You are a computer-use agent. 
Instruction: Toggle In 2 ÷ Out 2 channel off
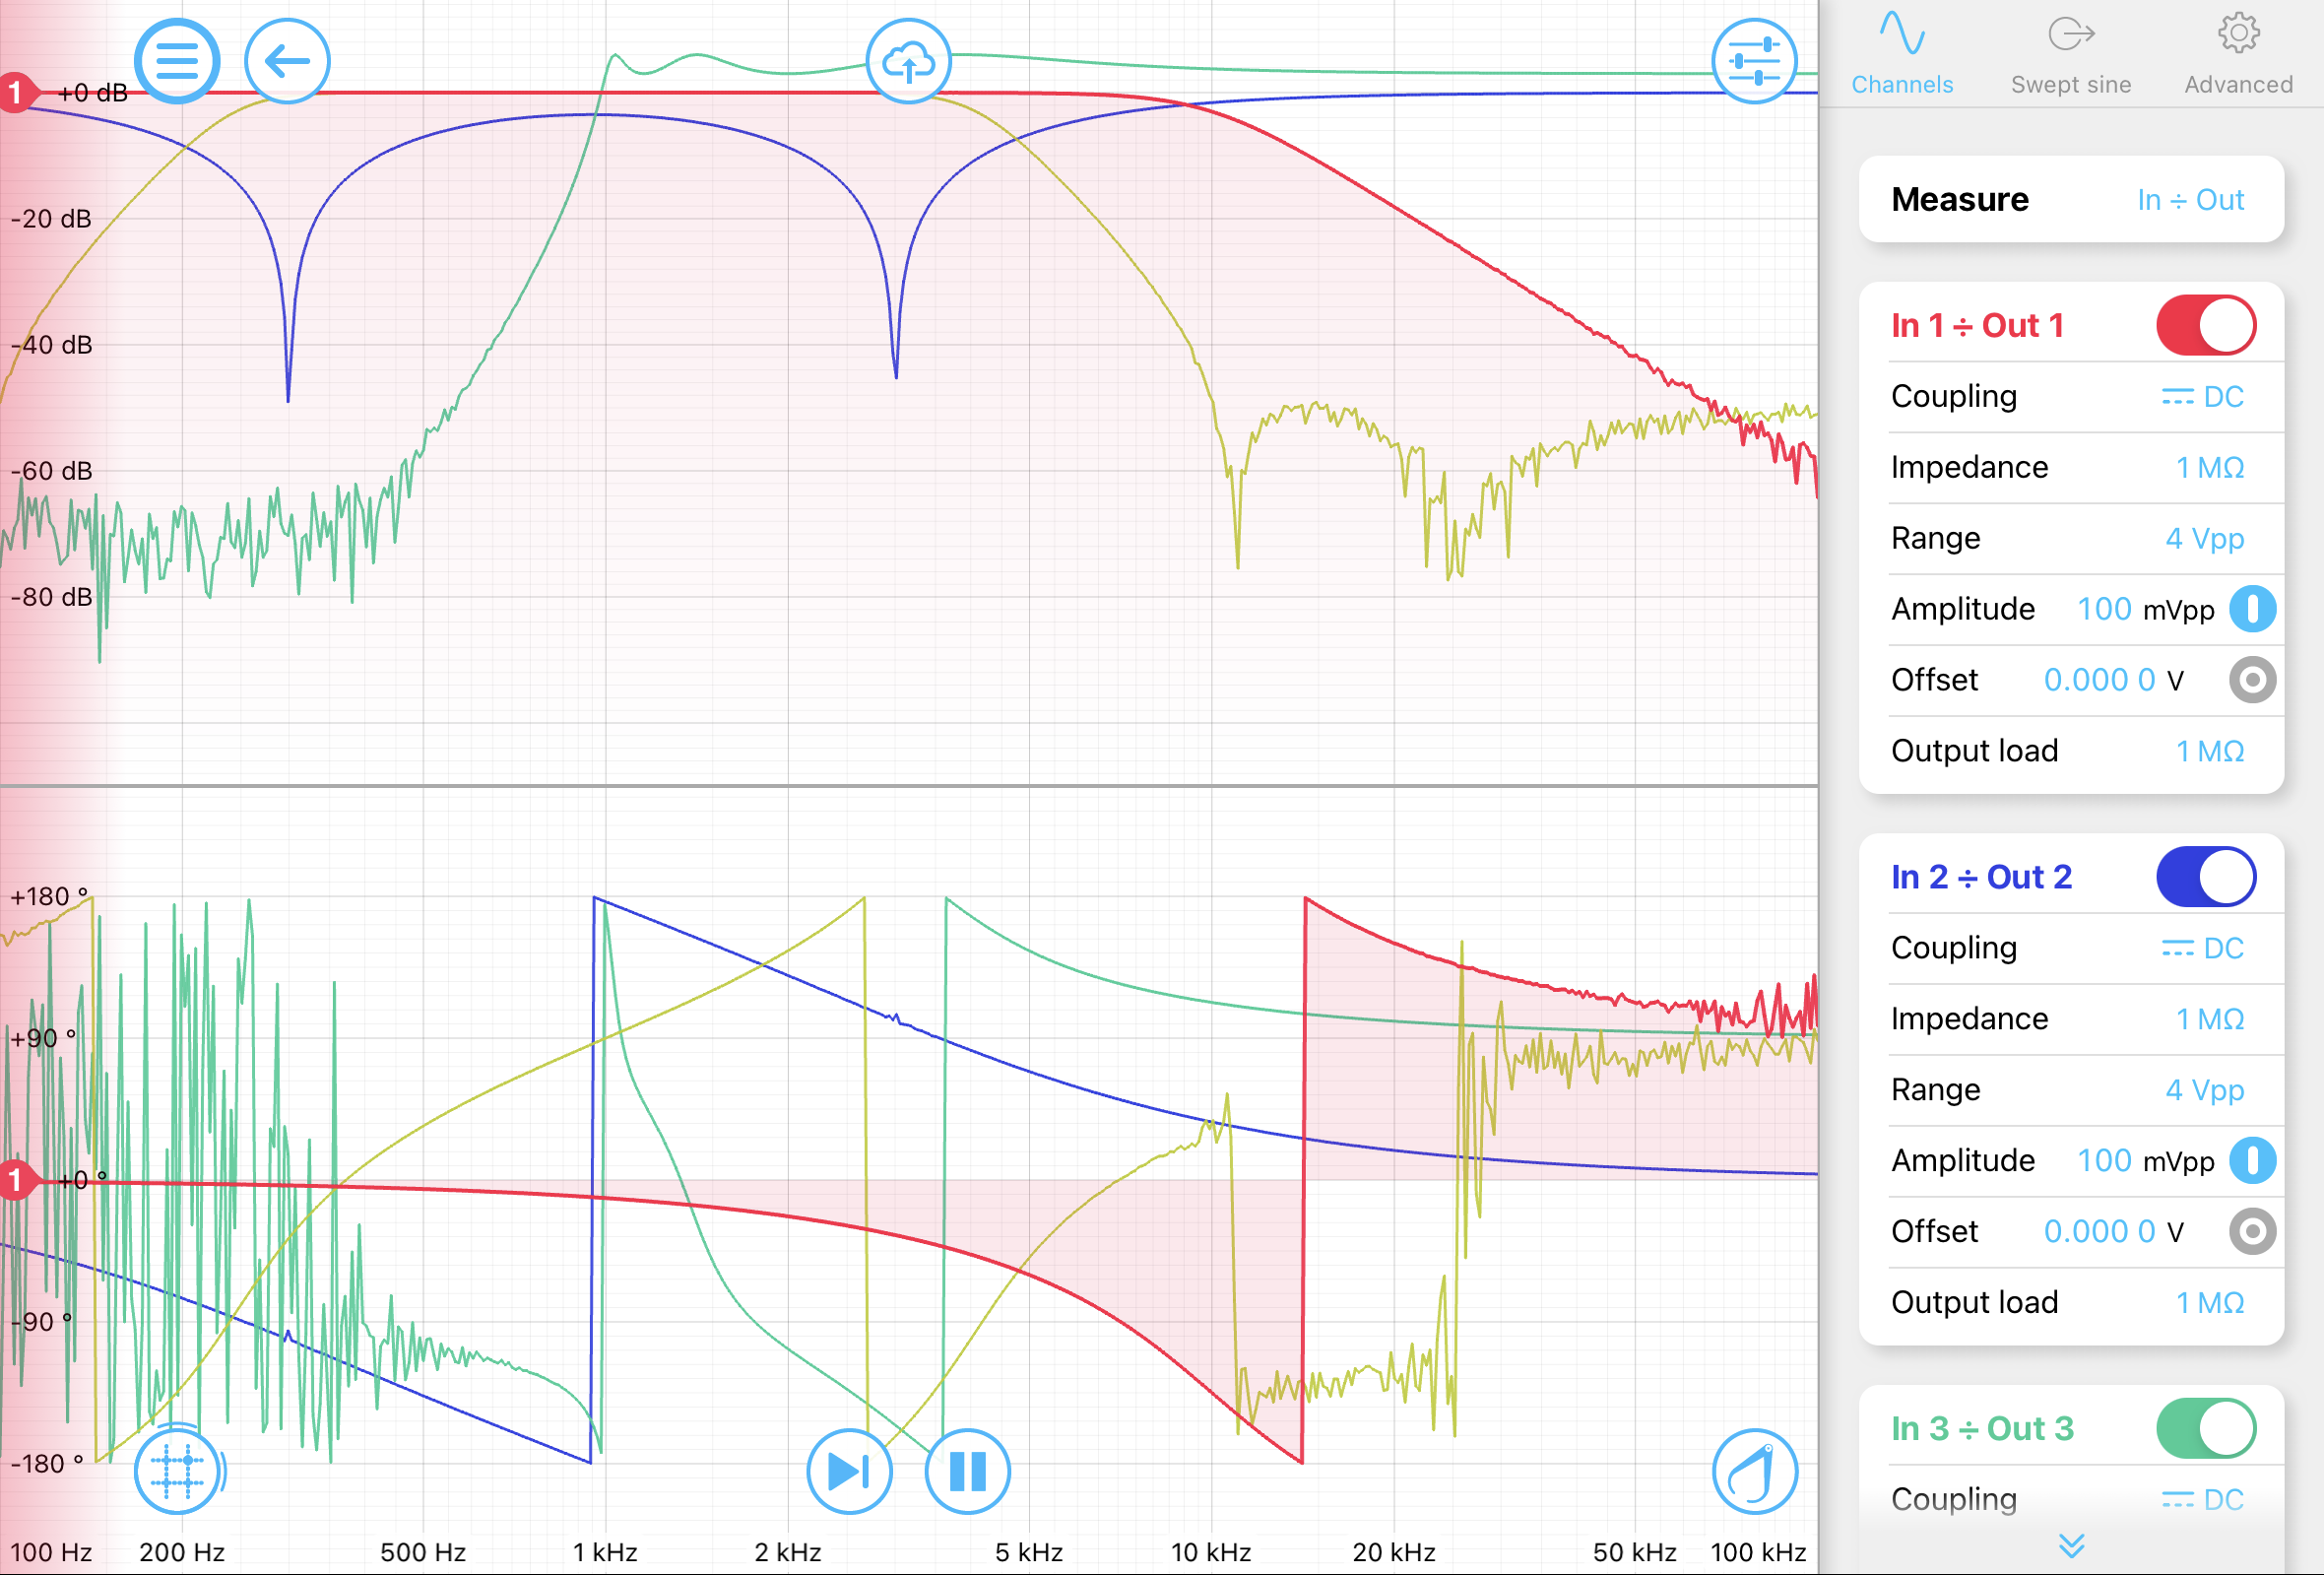click(2206, 876)
